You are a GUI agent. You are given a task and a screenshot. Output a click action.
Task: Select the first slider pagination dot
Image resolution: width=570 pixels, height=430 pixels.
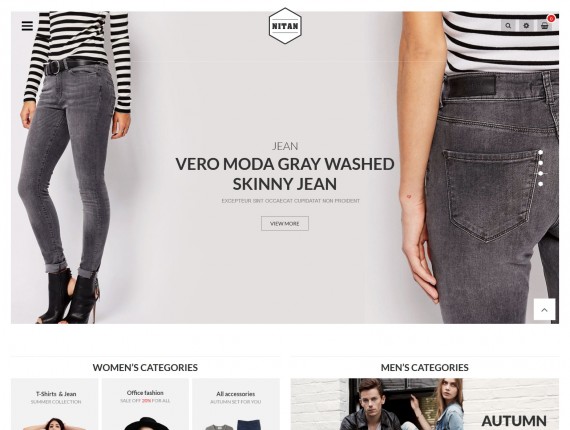click(x=541, y=152)
